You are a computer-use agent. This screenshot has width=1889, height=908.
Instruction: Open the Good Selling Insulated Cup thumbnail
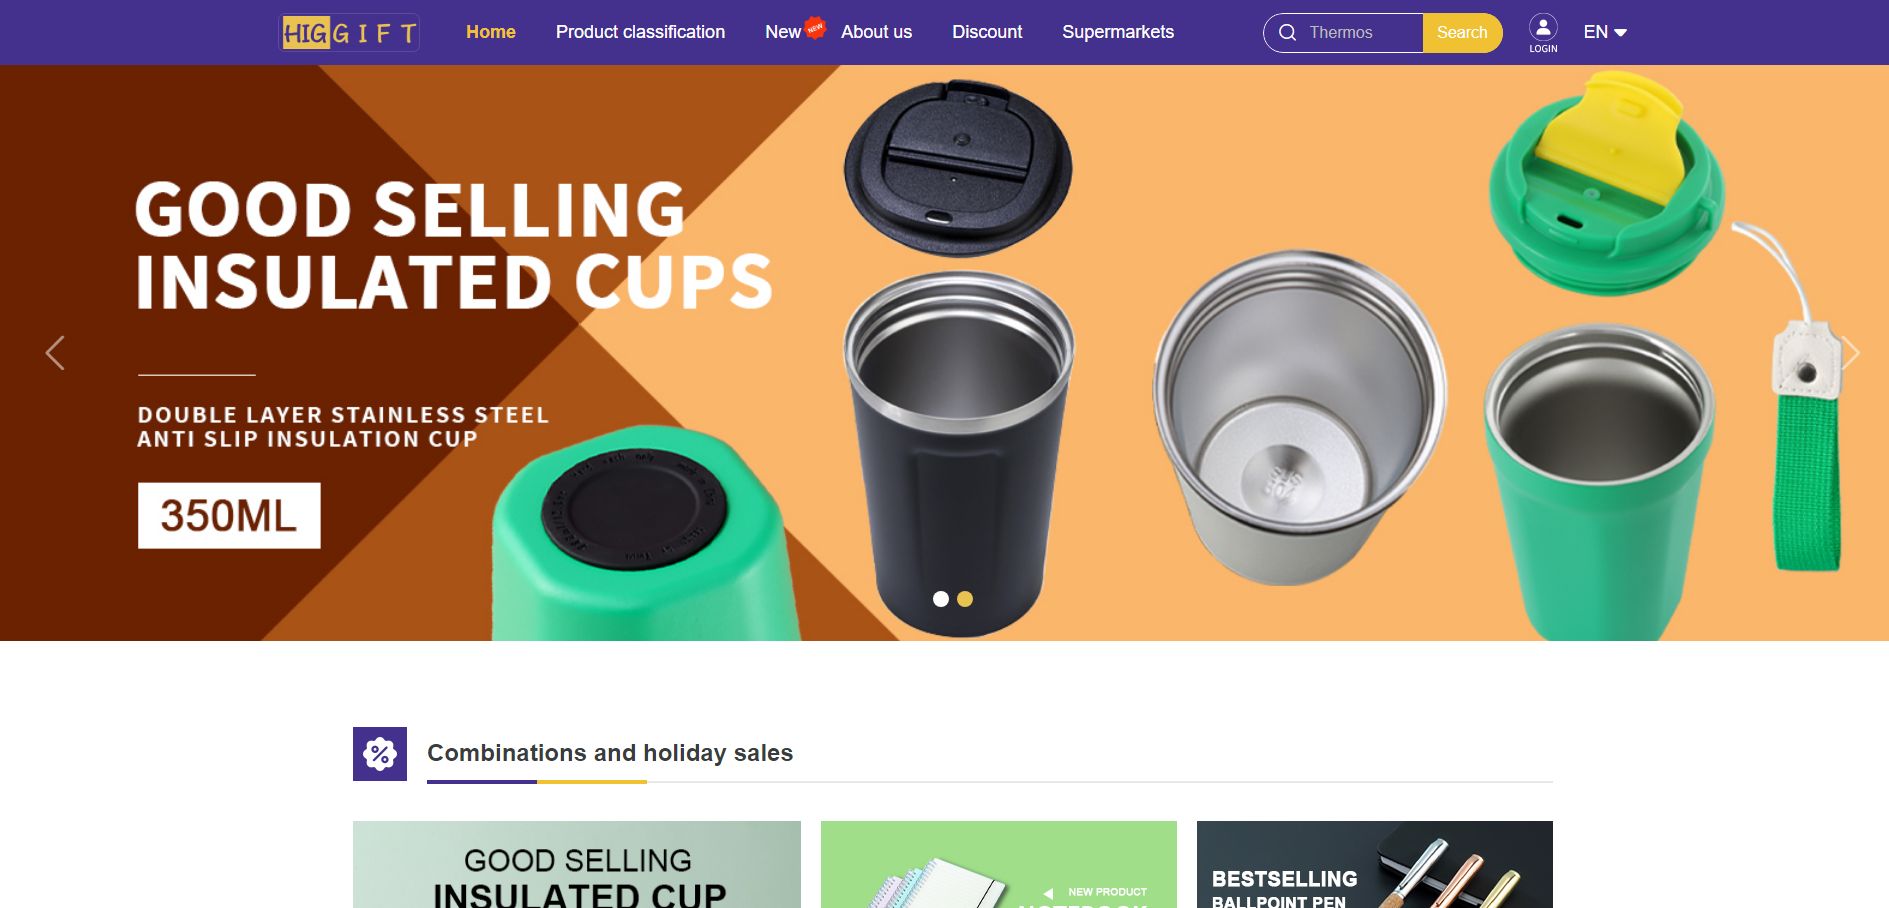[577, 865]
